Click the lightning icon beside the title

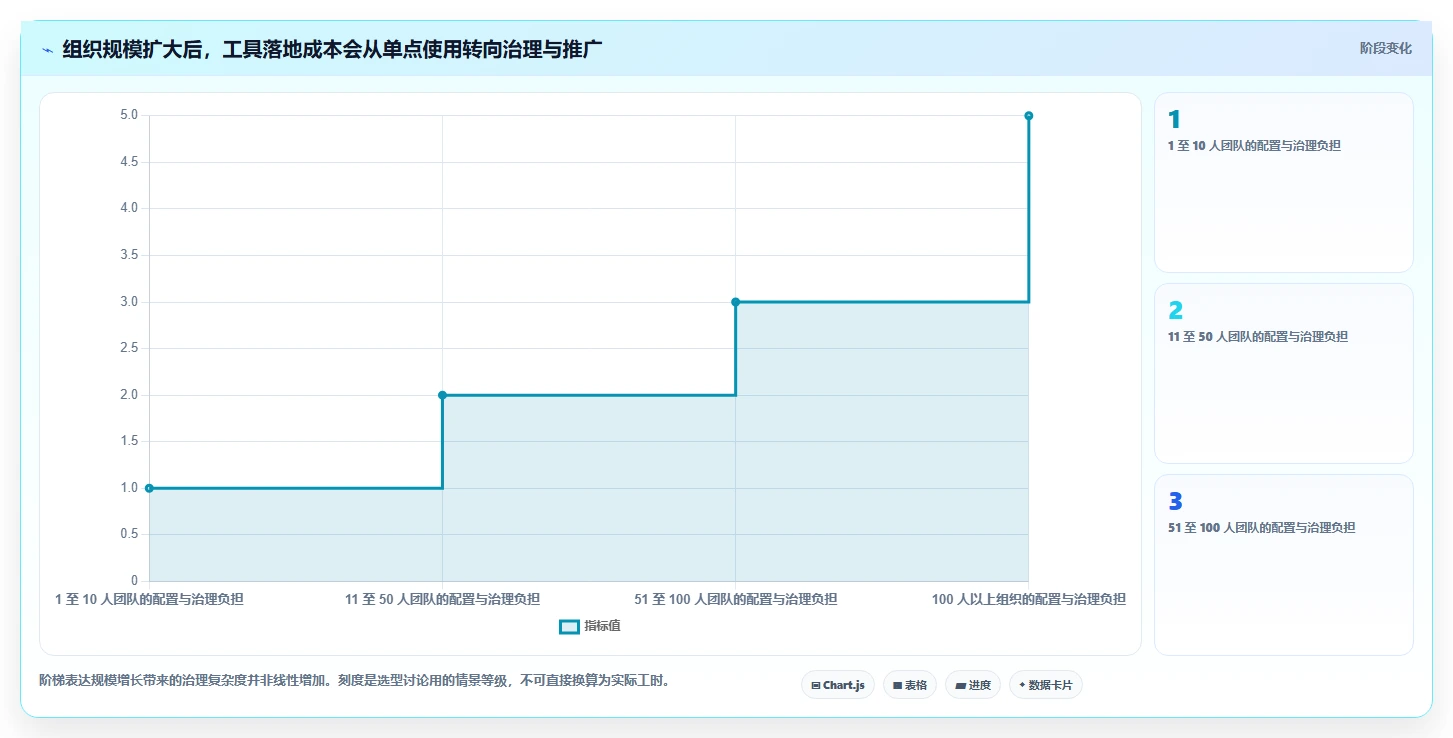pos(48,49)
